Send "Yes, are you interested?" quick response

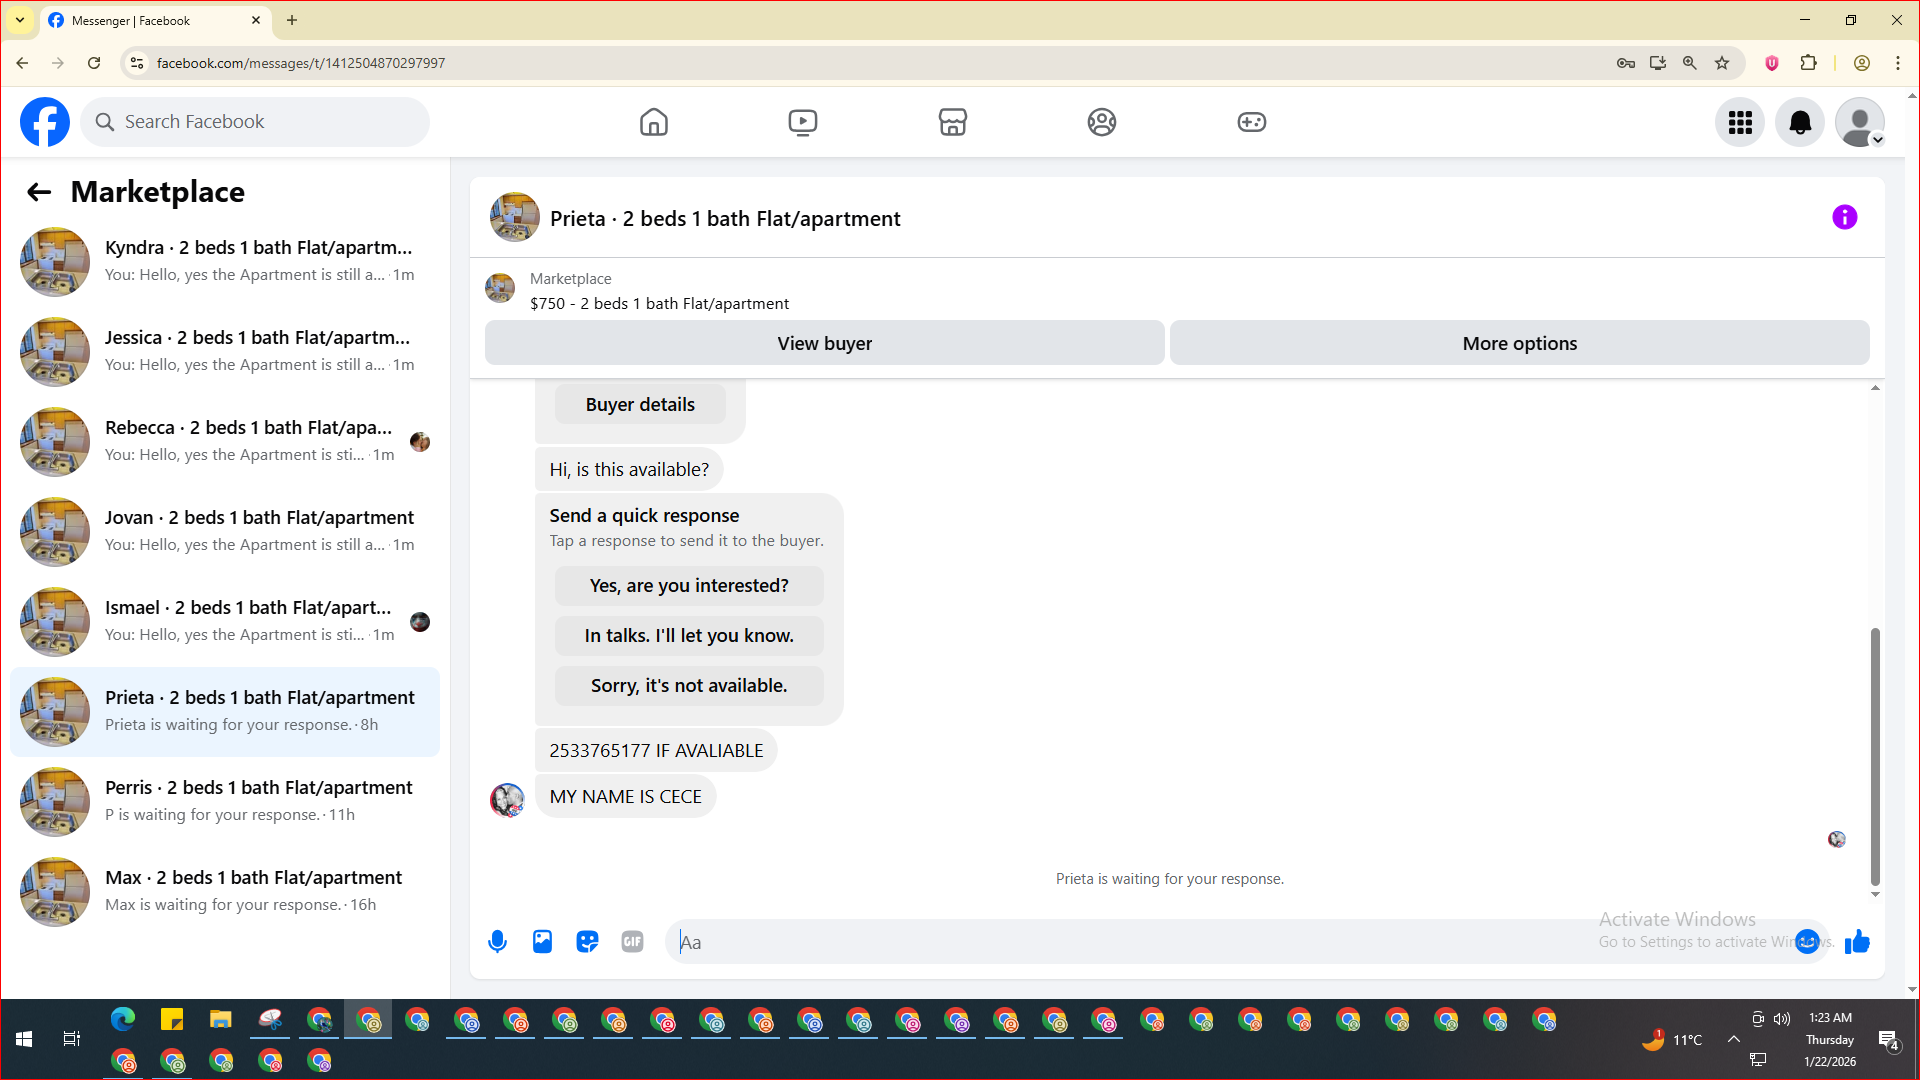(689, 586)
